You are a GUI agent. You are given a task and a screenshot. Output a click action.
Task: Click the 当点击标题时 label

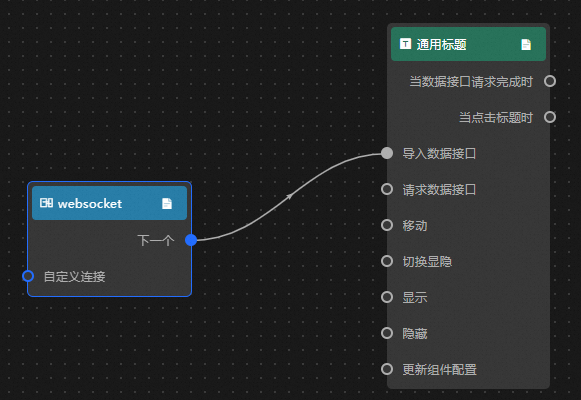pos(496,117)
